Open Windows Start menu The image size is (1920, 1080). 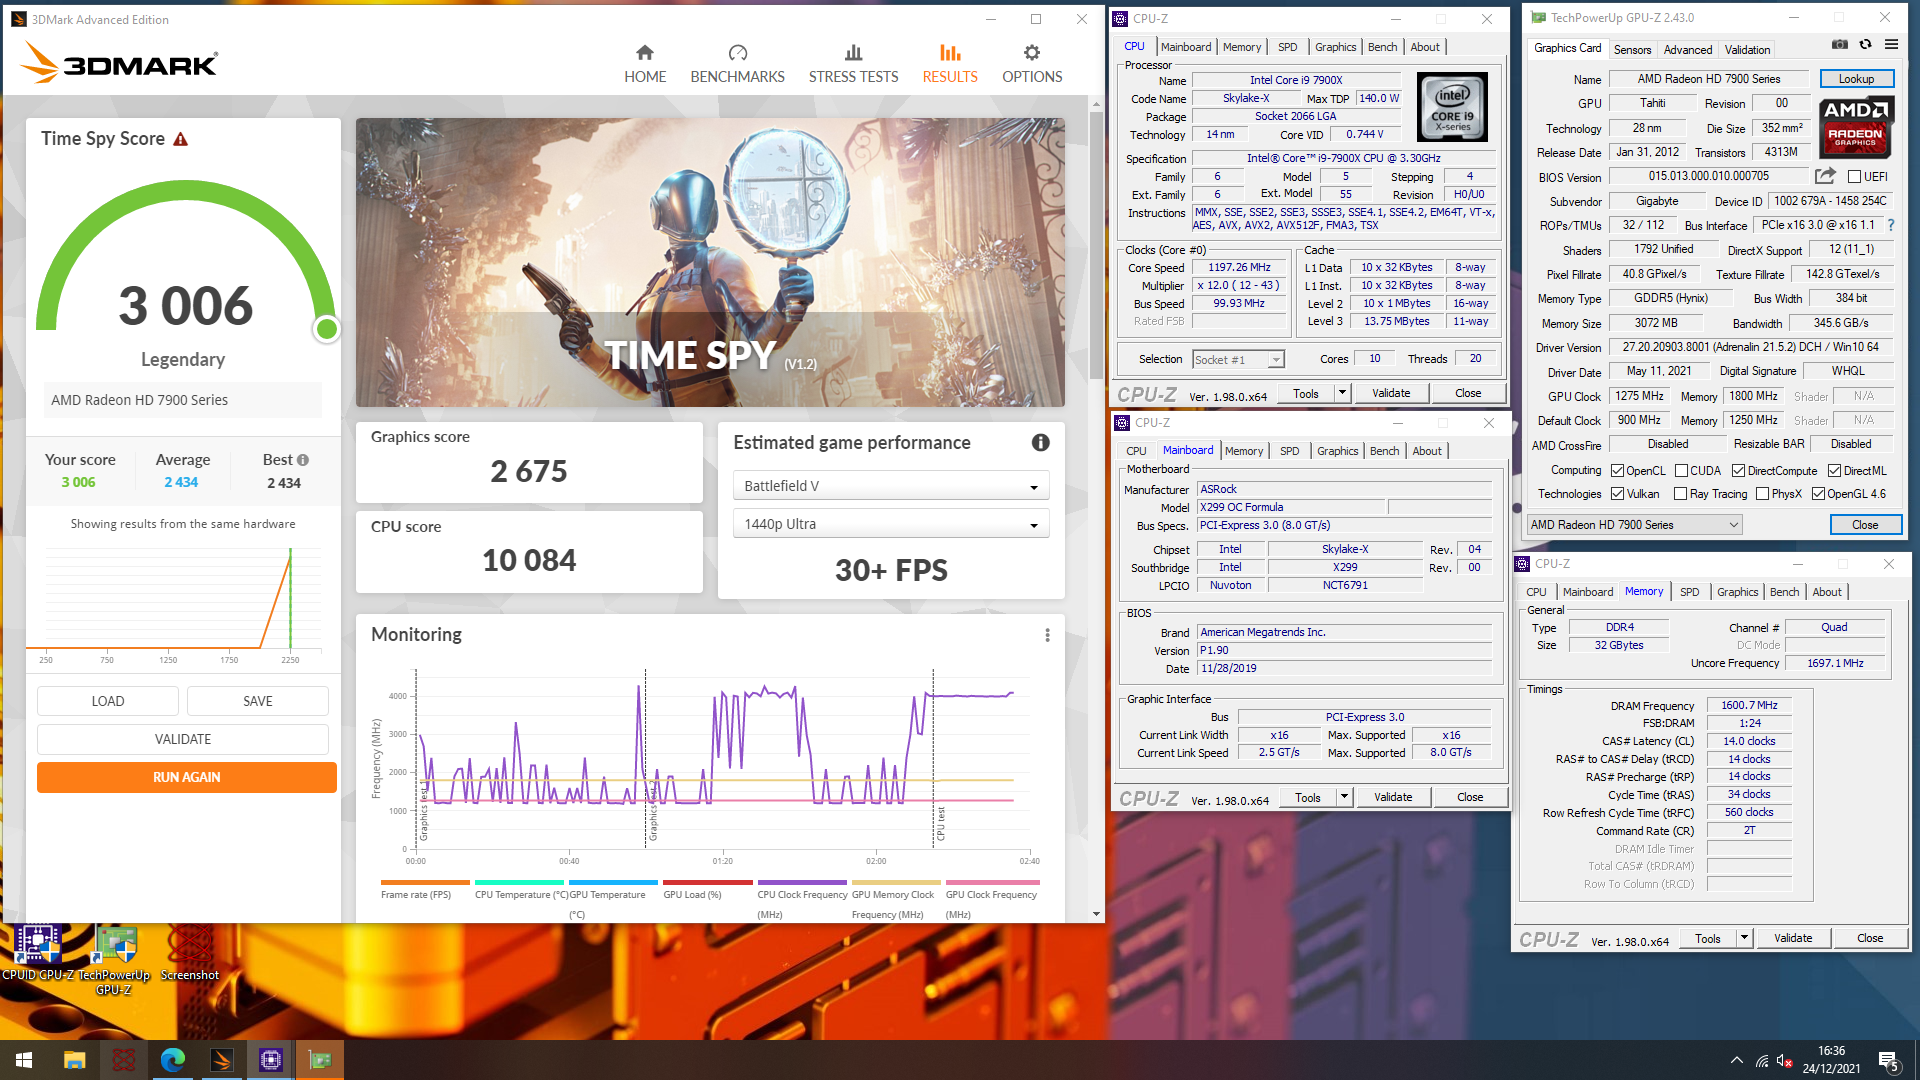pos(24,1060)
